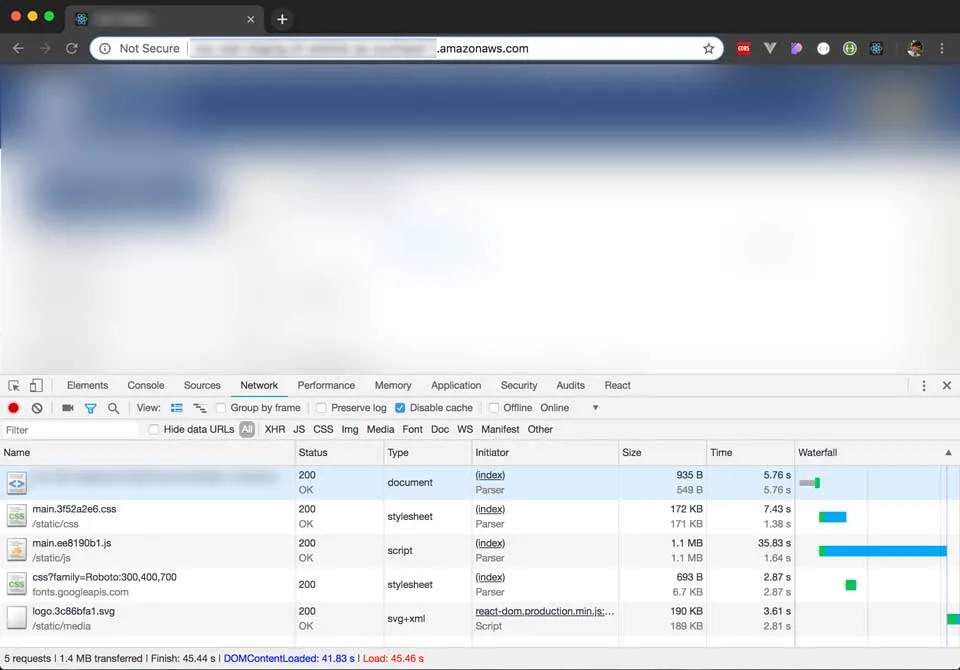Viewport: 960px width, 670px height.
Task: Stop recording the network log
Action: tap(11, 407)
